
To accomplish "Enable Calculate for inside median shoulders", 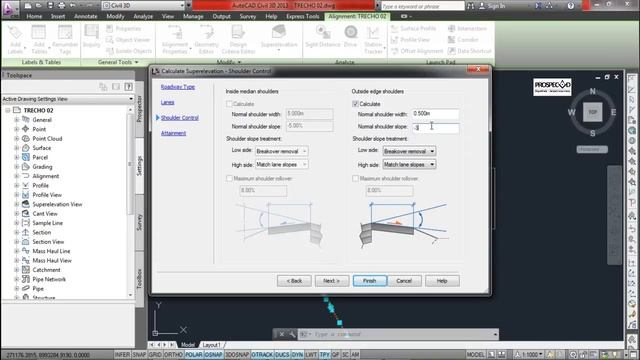I will [229, 104].
